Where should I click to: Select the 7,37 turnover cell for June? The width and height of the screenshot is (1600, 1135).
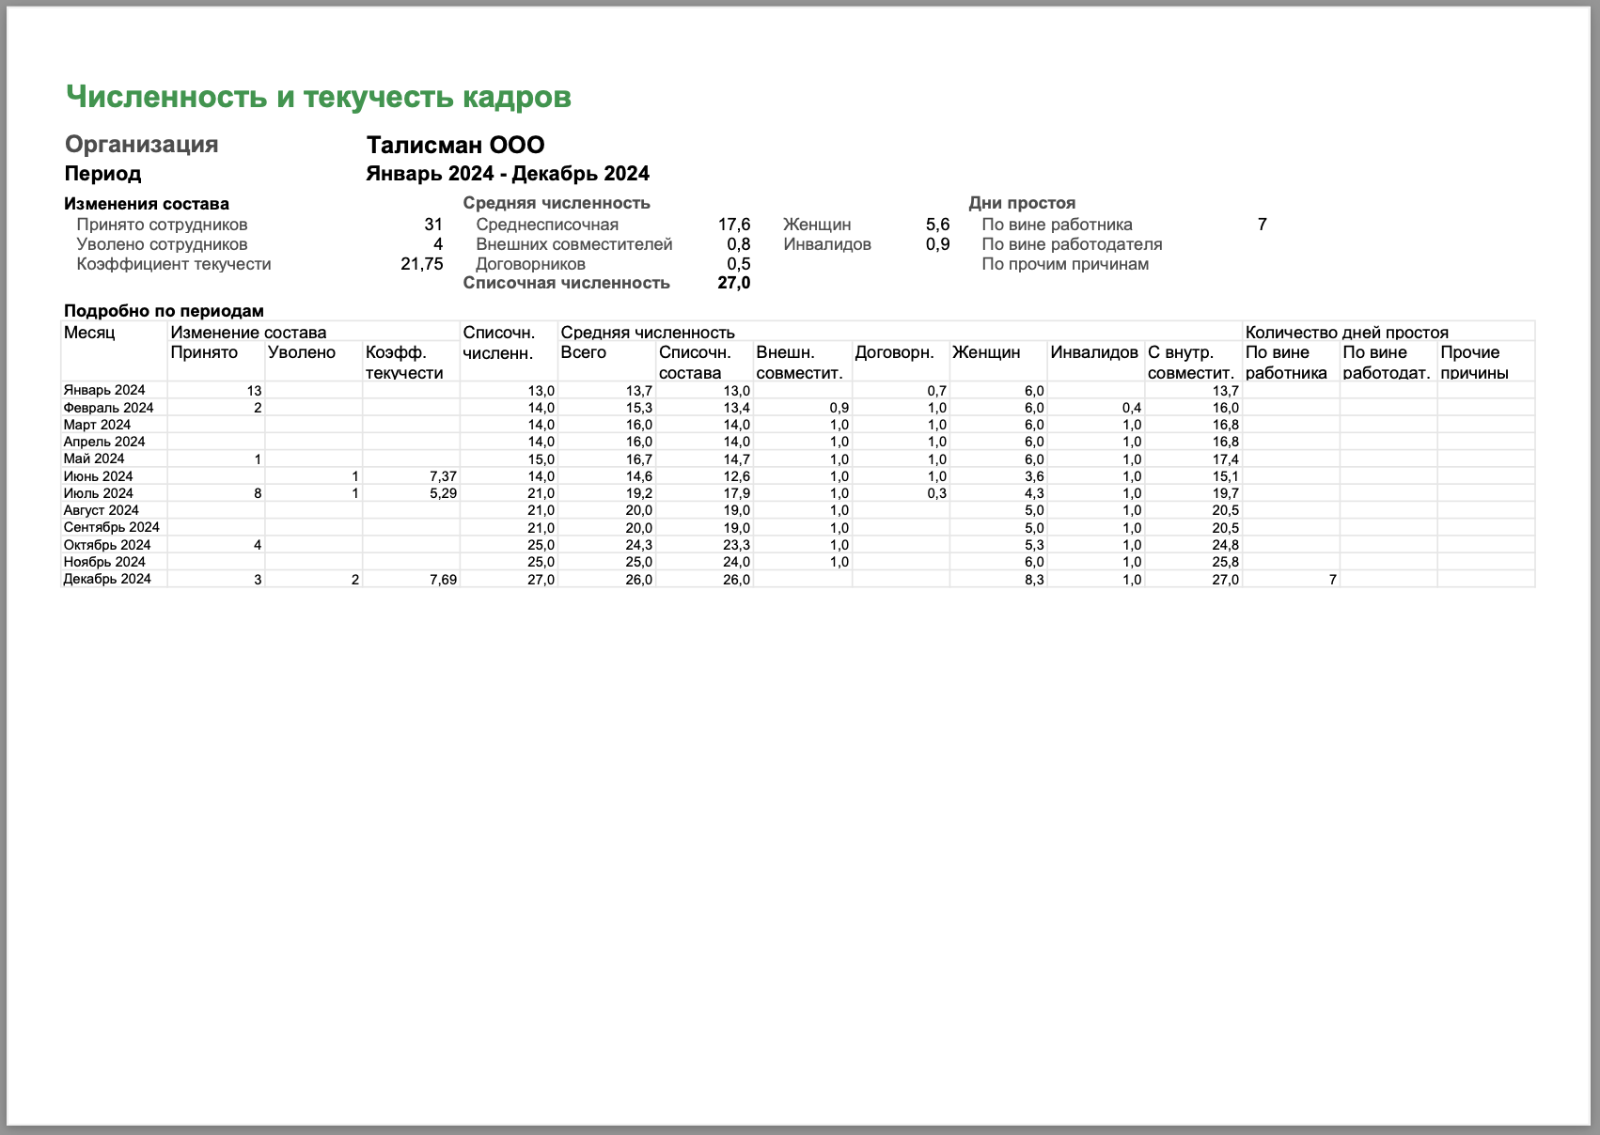pos(442,477)
